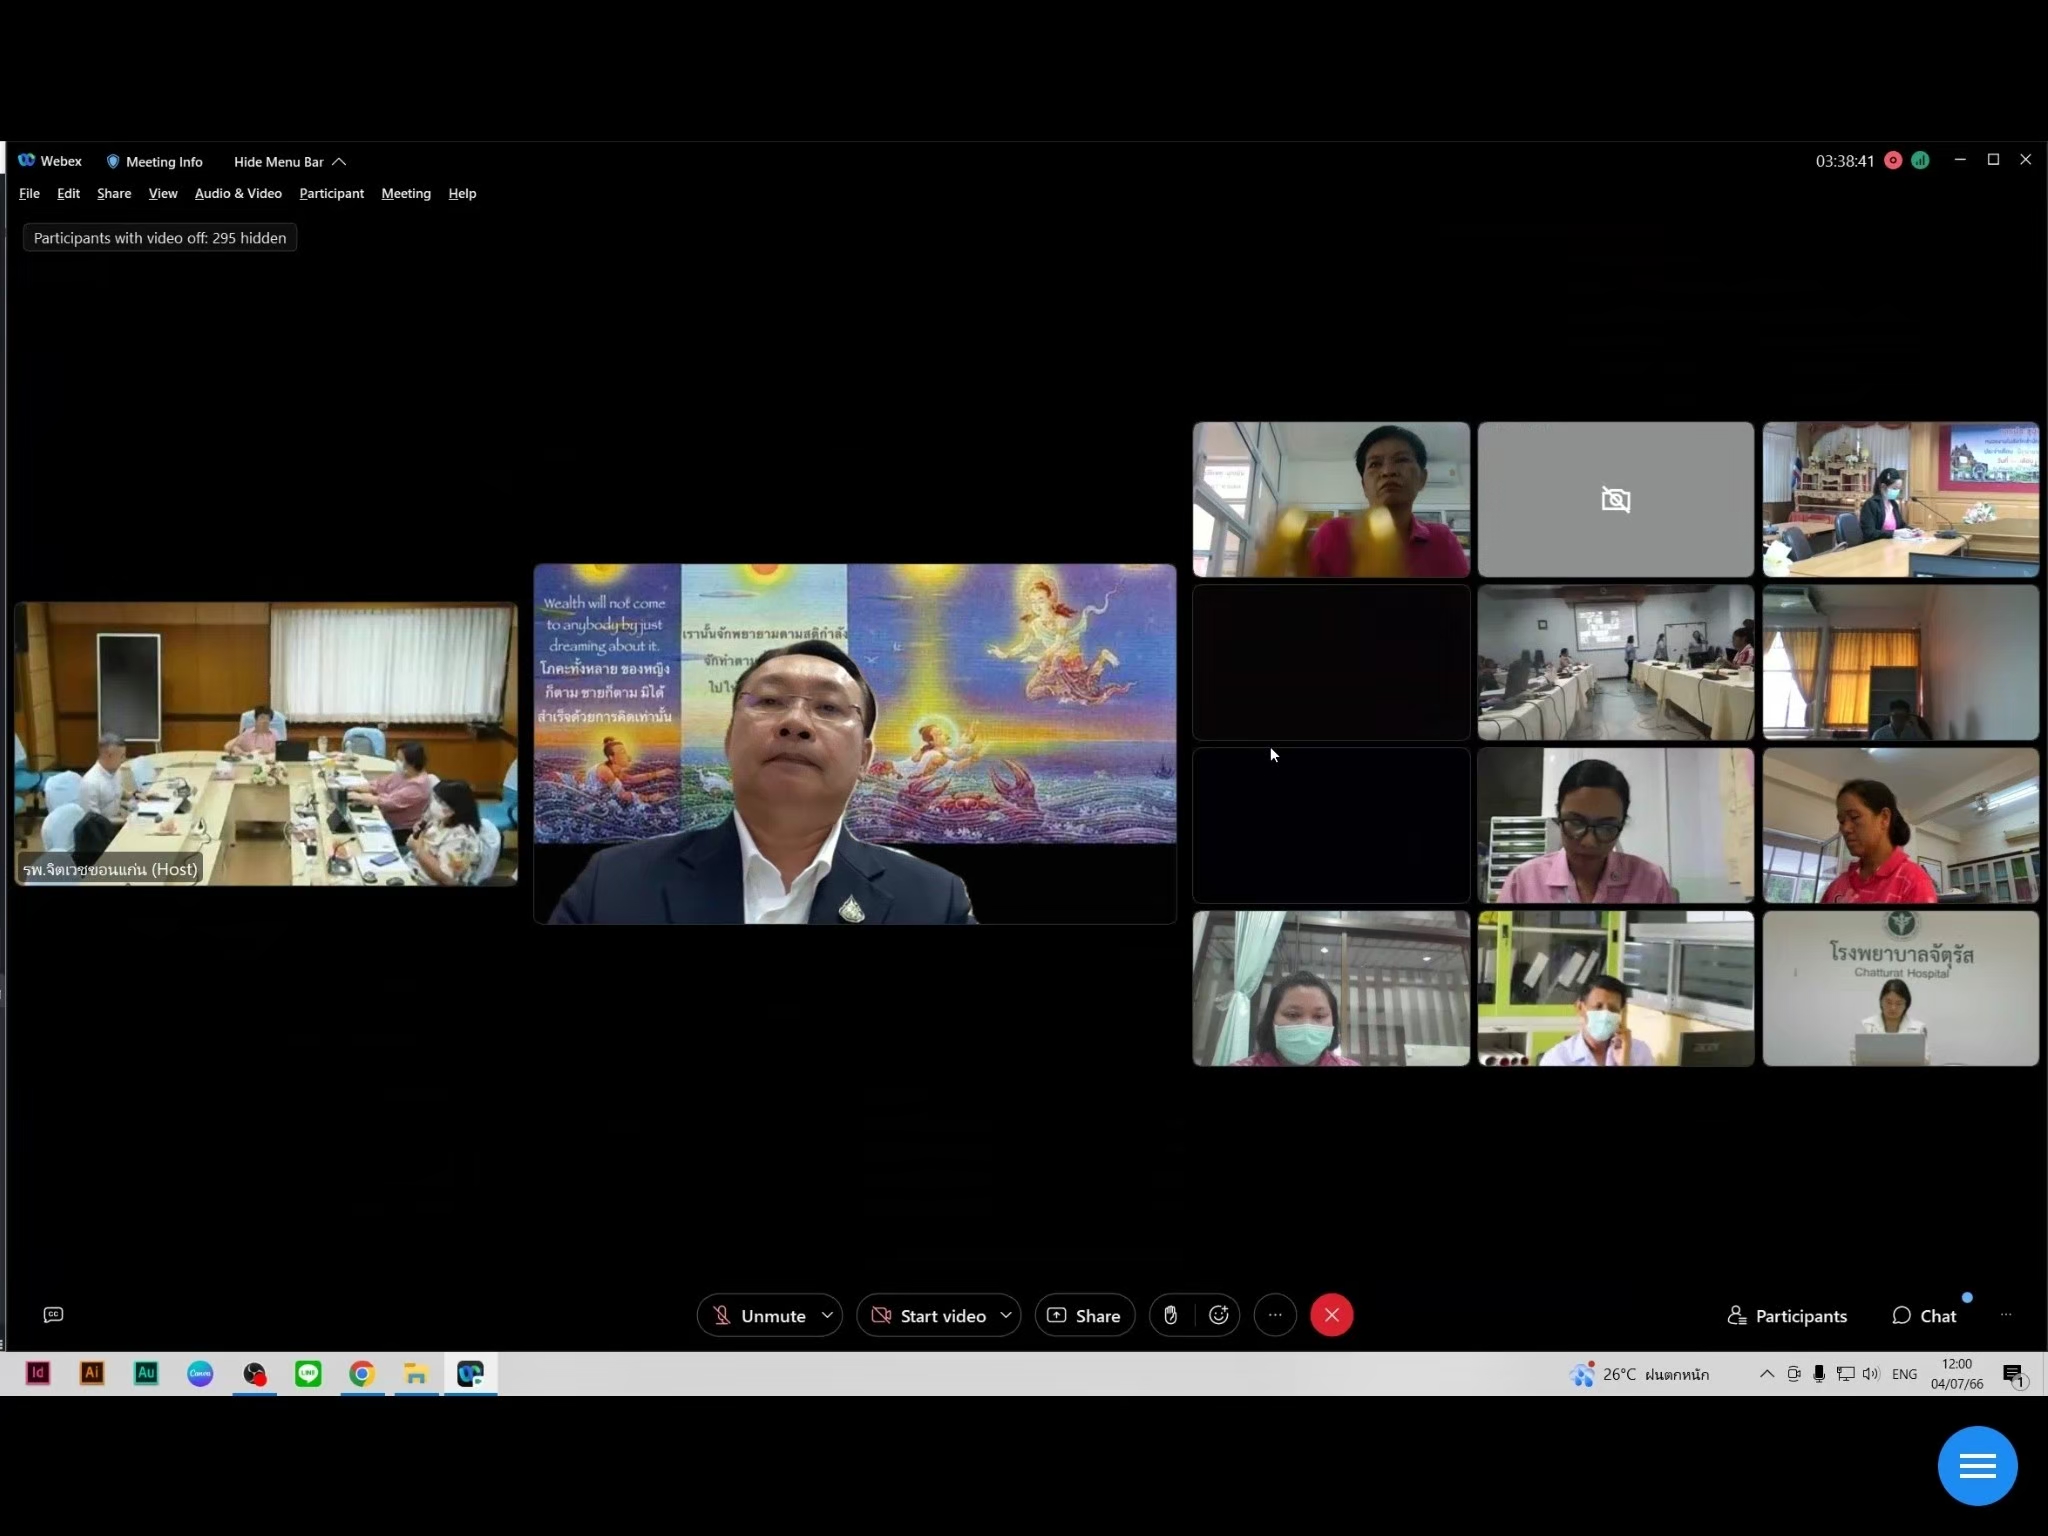Click the red recording indicator icon
2048x1536 pixels.
point(1892,160)
